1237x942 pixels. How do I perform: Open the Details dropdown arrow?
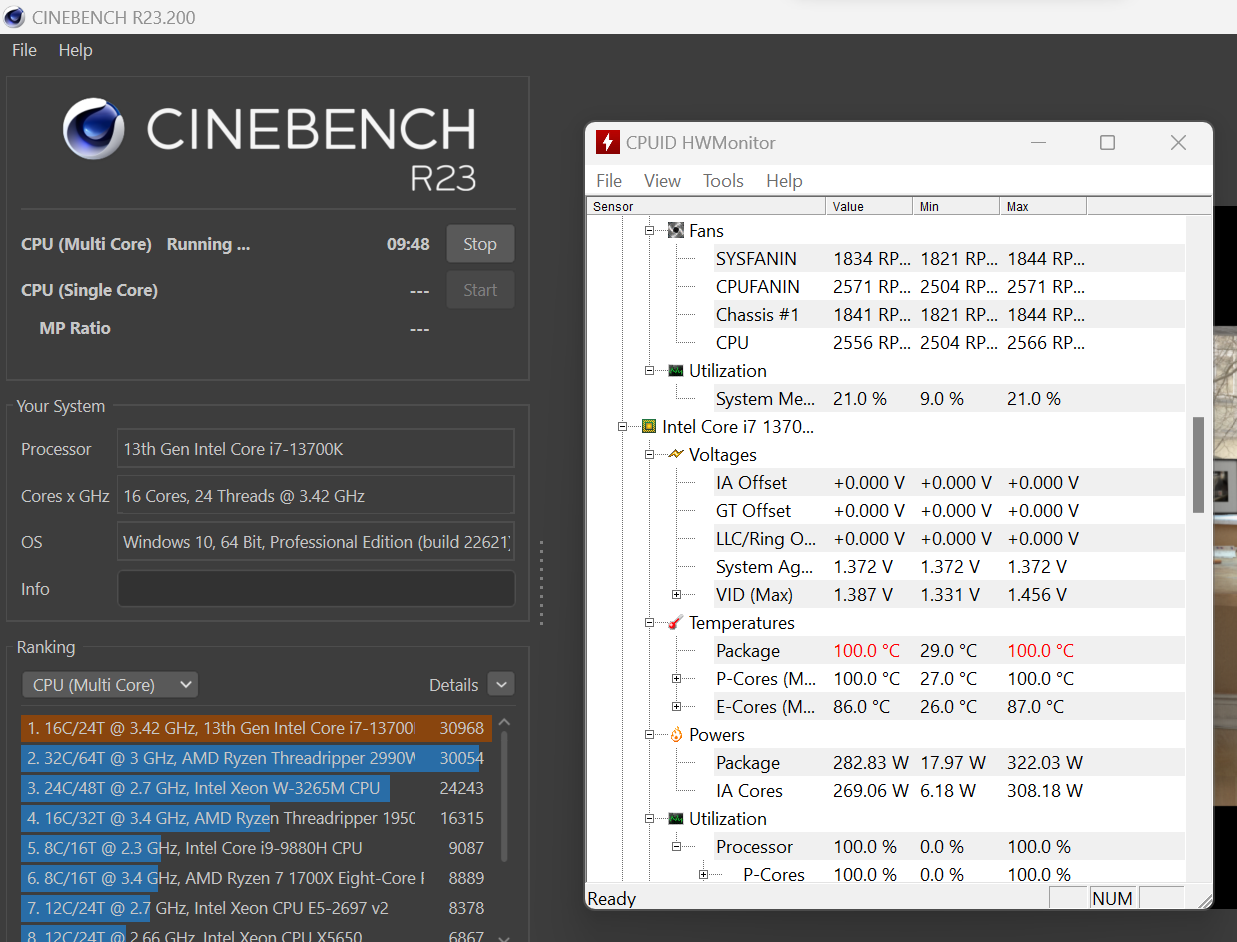point(502,685)
